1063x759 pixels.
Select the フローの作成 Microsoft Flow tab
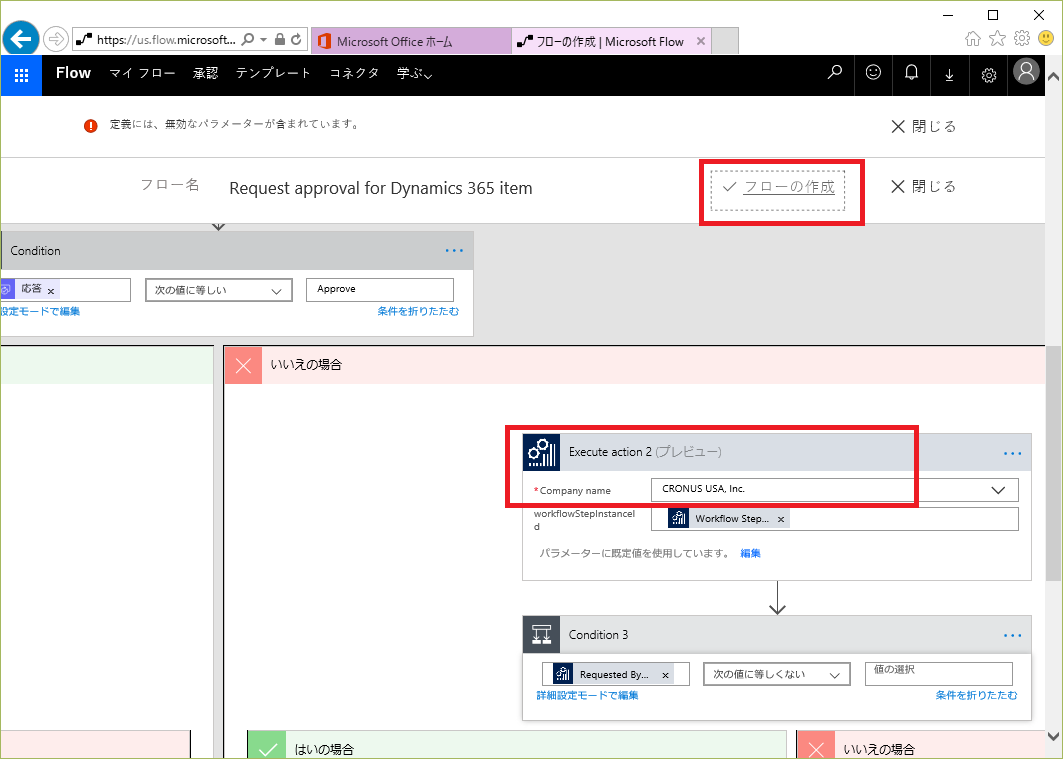tap(609, 41)
